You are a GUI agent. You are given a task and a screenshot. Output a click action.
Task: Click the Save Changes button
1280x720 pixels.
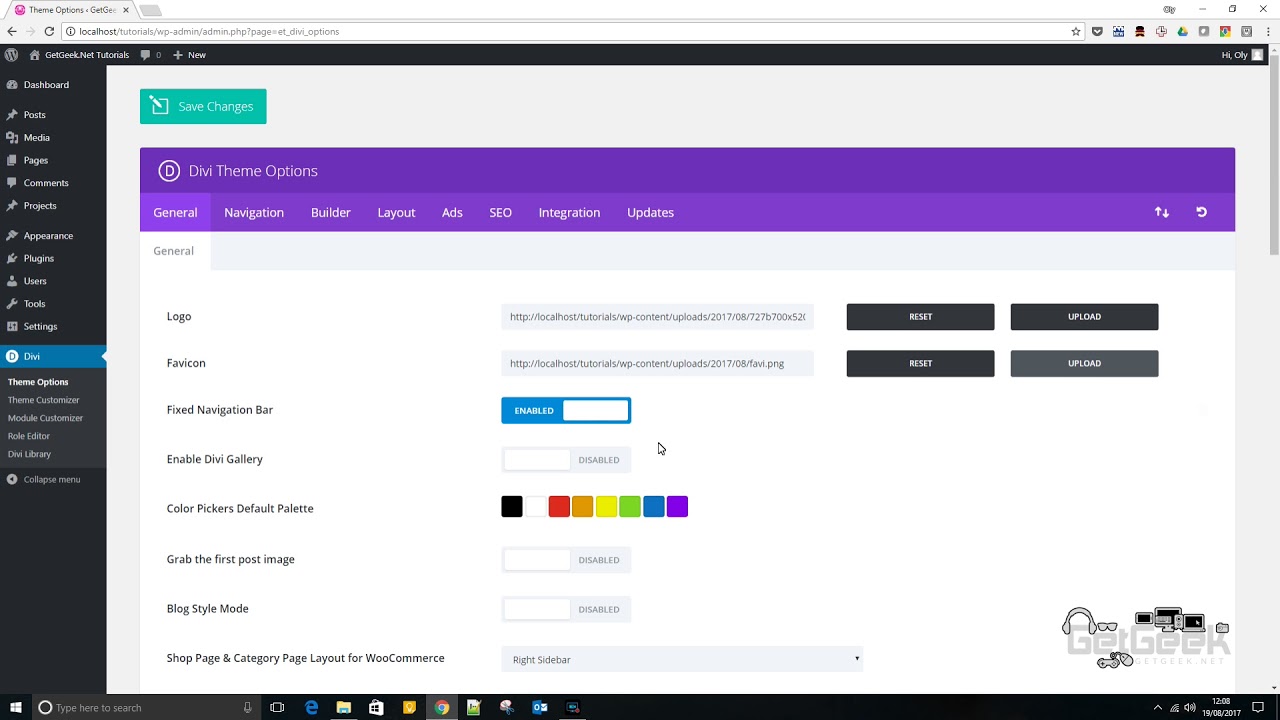click(203, 106)
